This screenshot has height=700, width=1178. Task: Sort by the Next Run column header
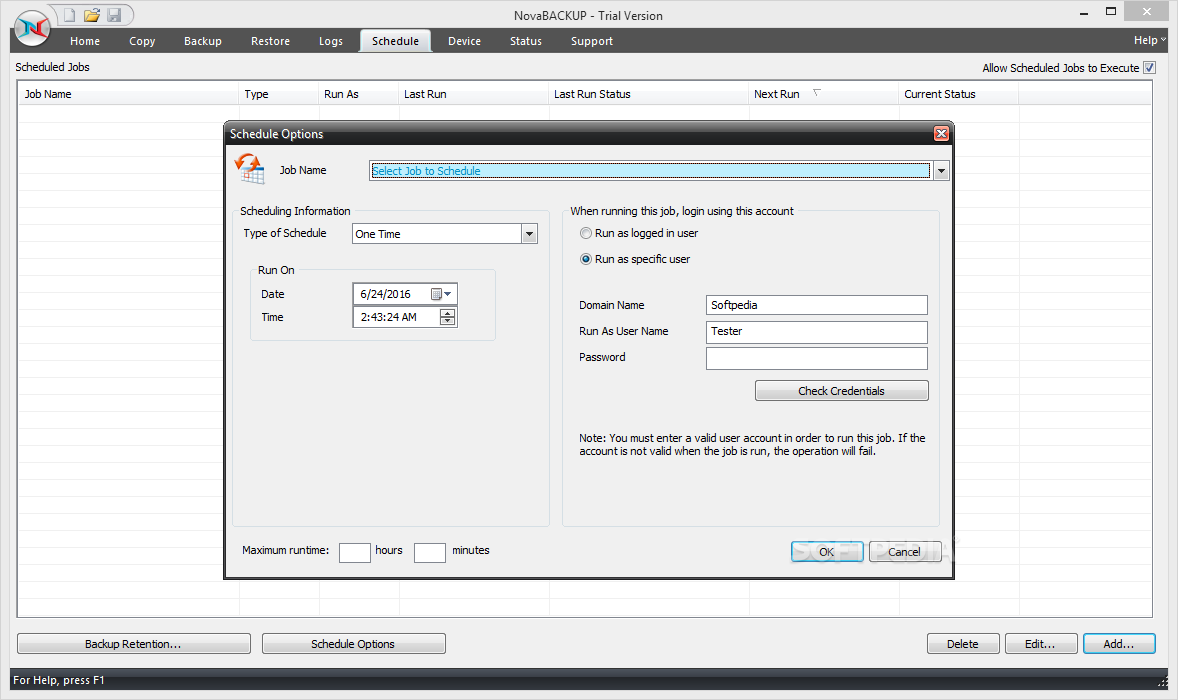[x=824, y=94]
